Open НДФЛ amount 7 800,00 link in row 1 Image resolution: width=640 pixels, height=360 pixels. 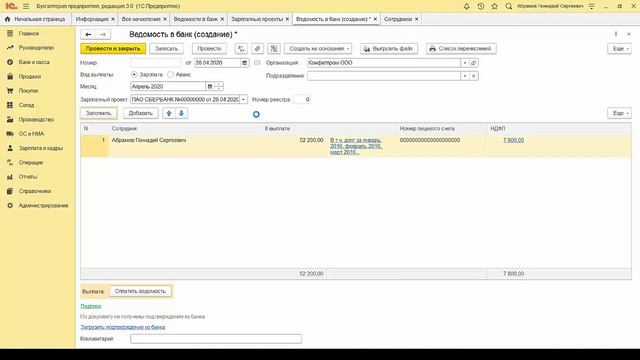click(513, 140)
